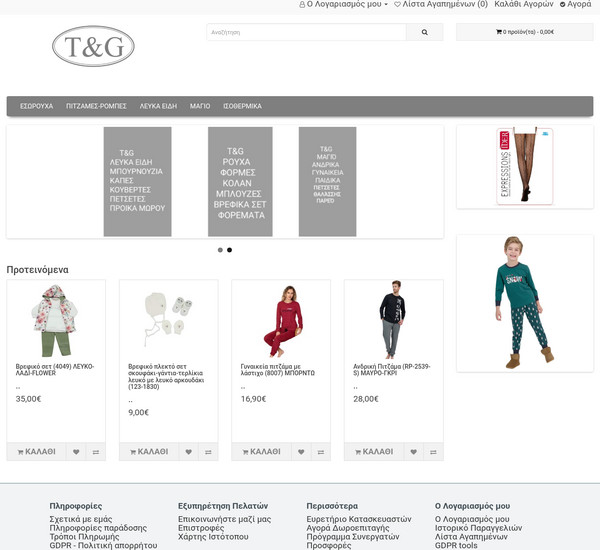Image resolution: width=600 pixels, height=550 pixels.
Task: Add Βρεφικό σετ (4049) to ΚΑΛΑΘΙ
Action: (36, 452)
